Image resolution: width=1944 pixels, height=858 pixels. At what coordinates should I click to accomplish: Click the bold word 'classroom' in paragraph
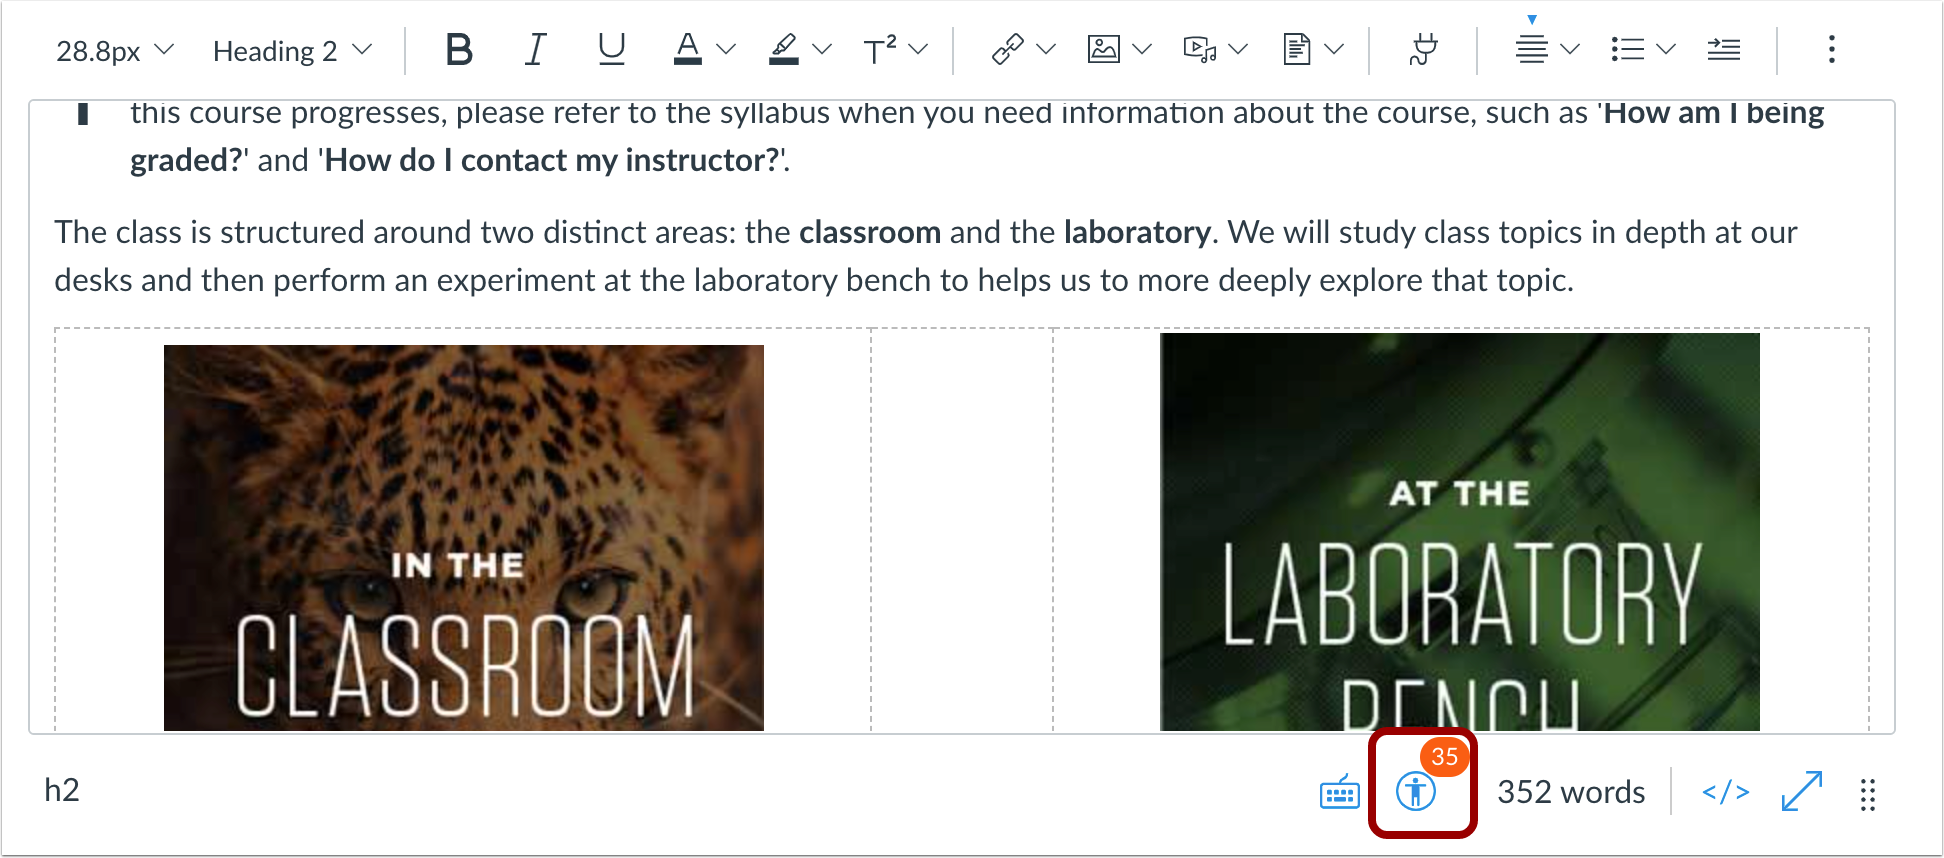(870, 232)
